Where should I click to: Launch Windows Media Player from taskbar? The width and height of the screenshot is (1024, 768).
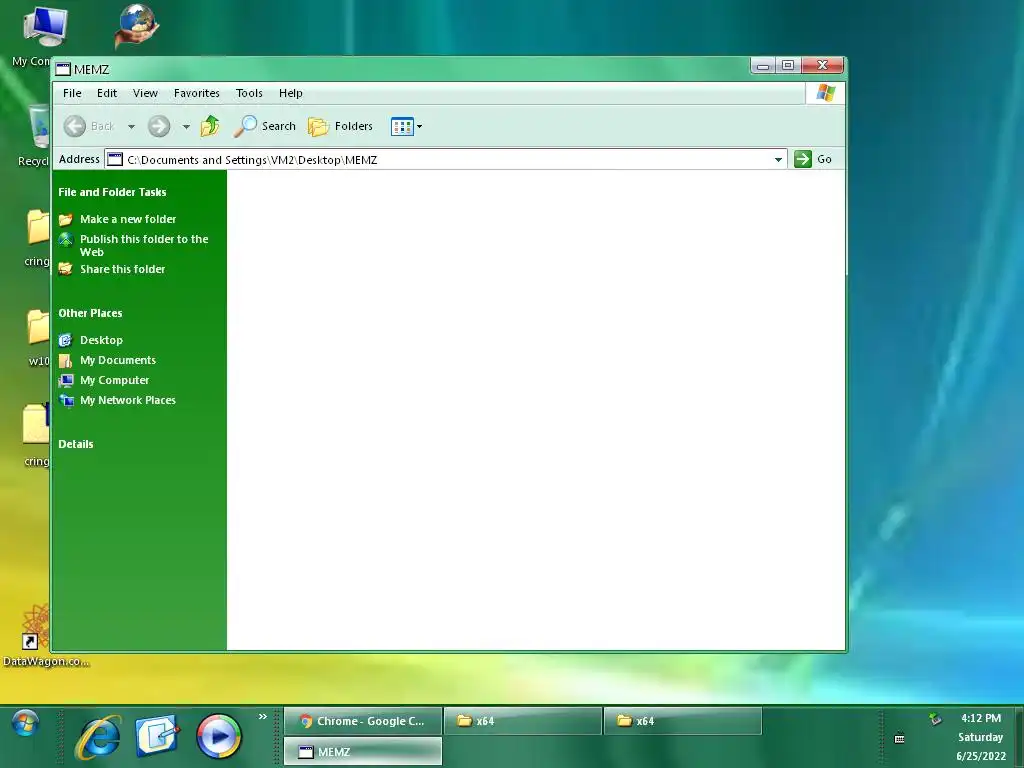pos(219,736)
